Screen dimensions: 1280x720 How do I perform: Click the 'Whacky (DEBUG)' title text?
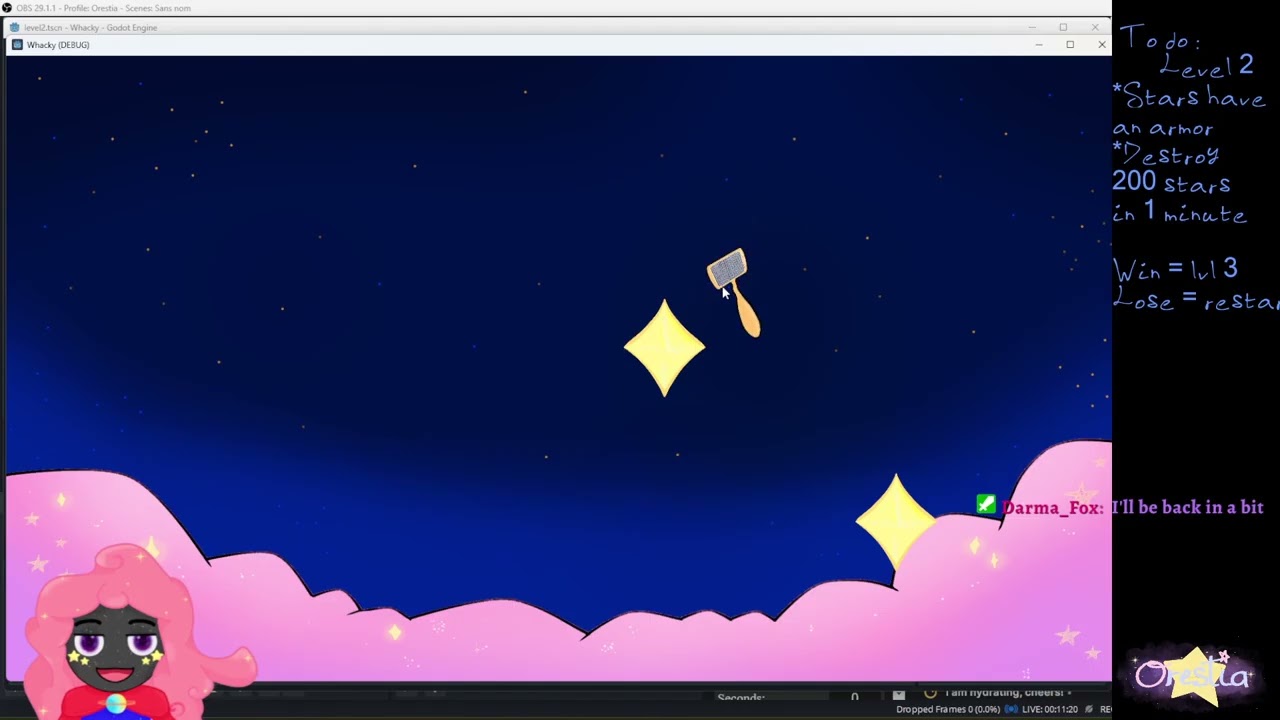pyautogui.click(x=58, y=45)
